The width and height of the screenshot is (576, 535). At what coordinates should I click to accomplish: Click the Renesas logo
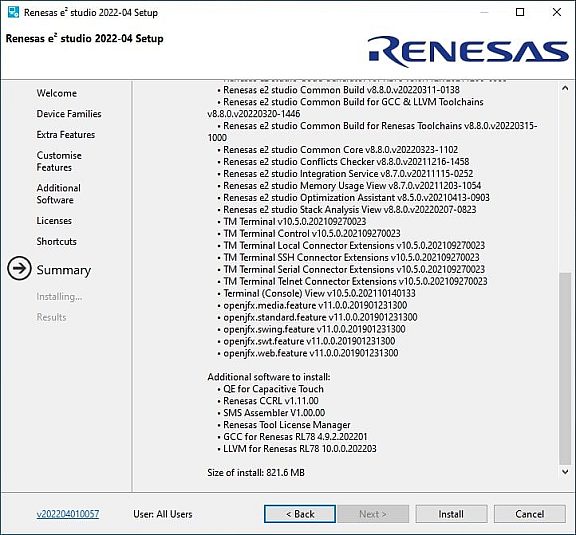[x=468, y=51]
